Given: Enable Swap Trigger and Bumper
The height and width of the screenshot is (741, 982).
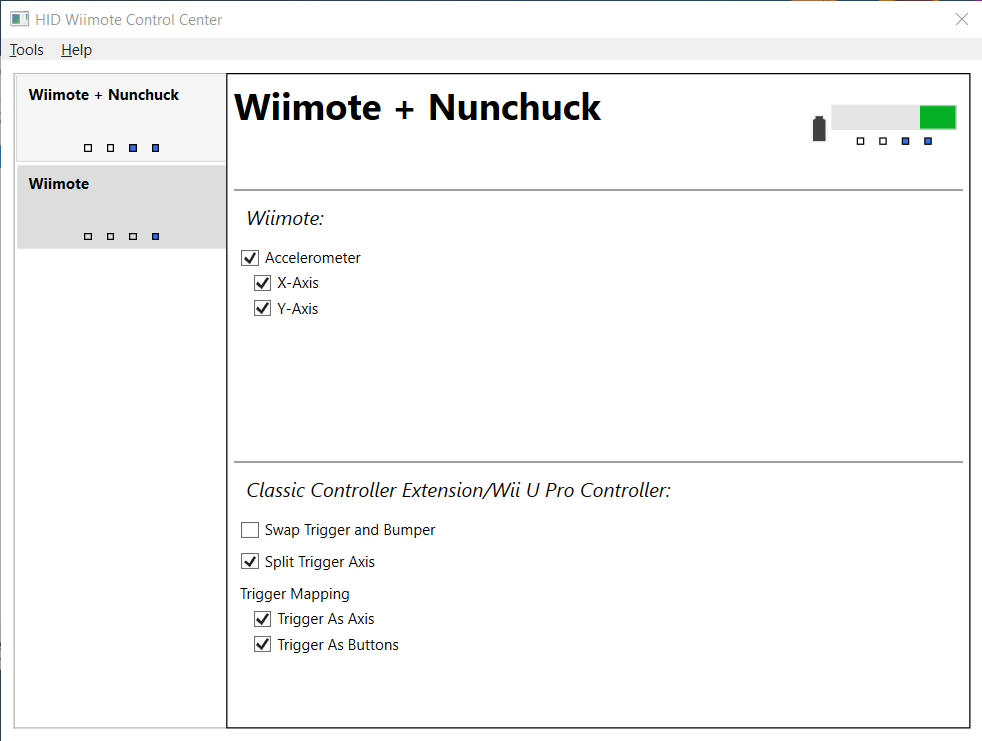Looking at the screenshot, I should (x=249, y=529).
